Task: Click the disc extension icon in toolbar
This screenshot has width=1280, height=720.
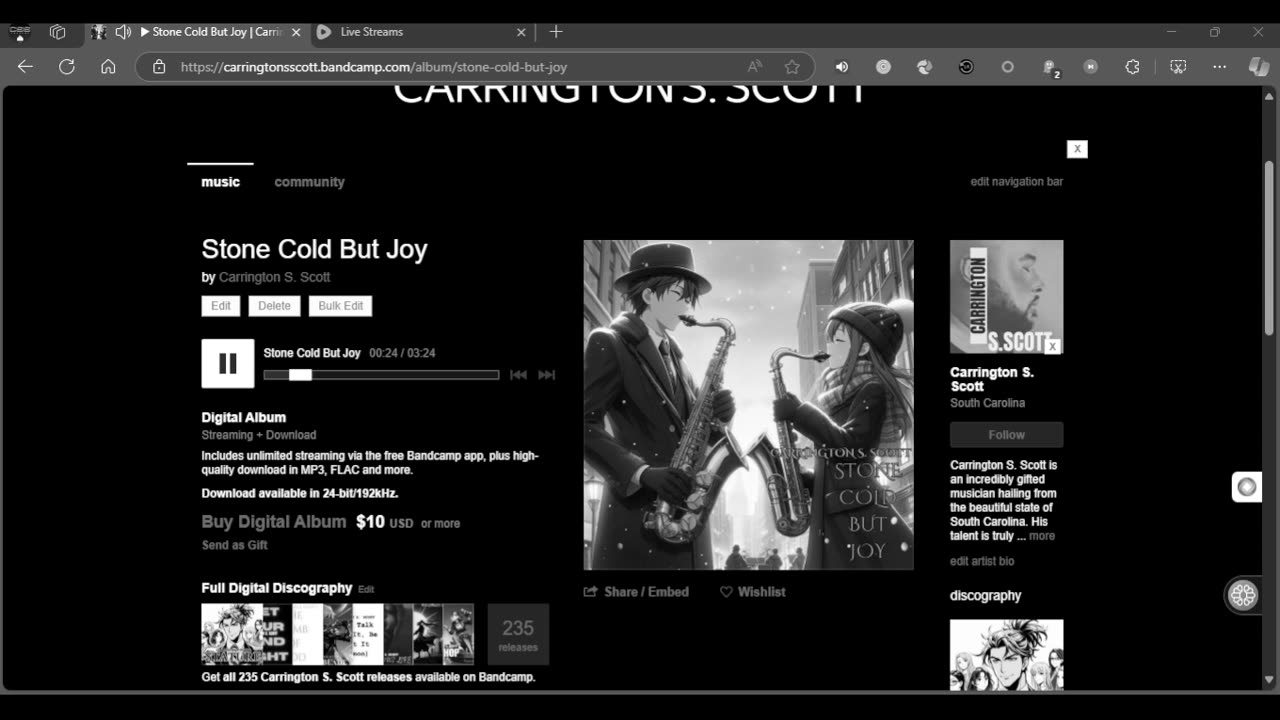Action: [883, 67]
